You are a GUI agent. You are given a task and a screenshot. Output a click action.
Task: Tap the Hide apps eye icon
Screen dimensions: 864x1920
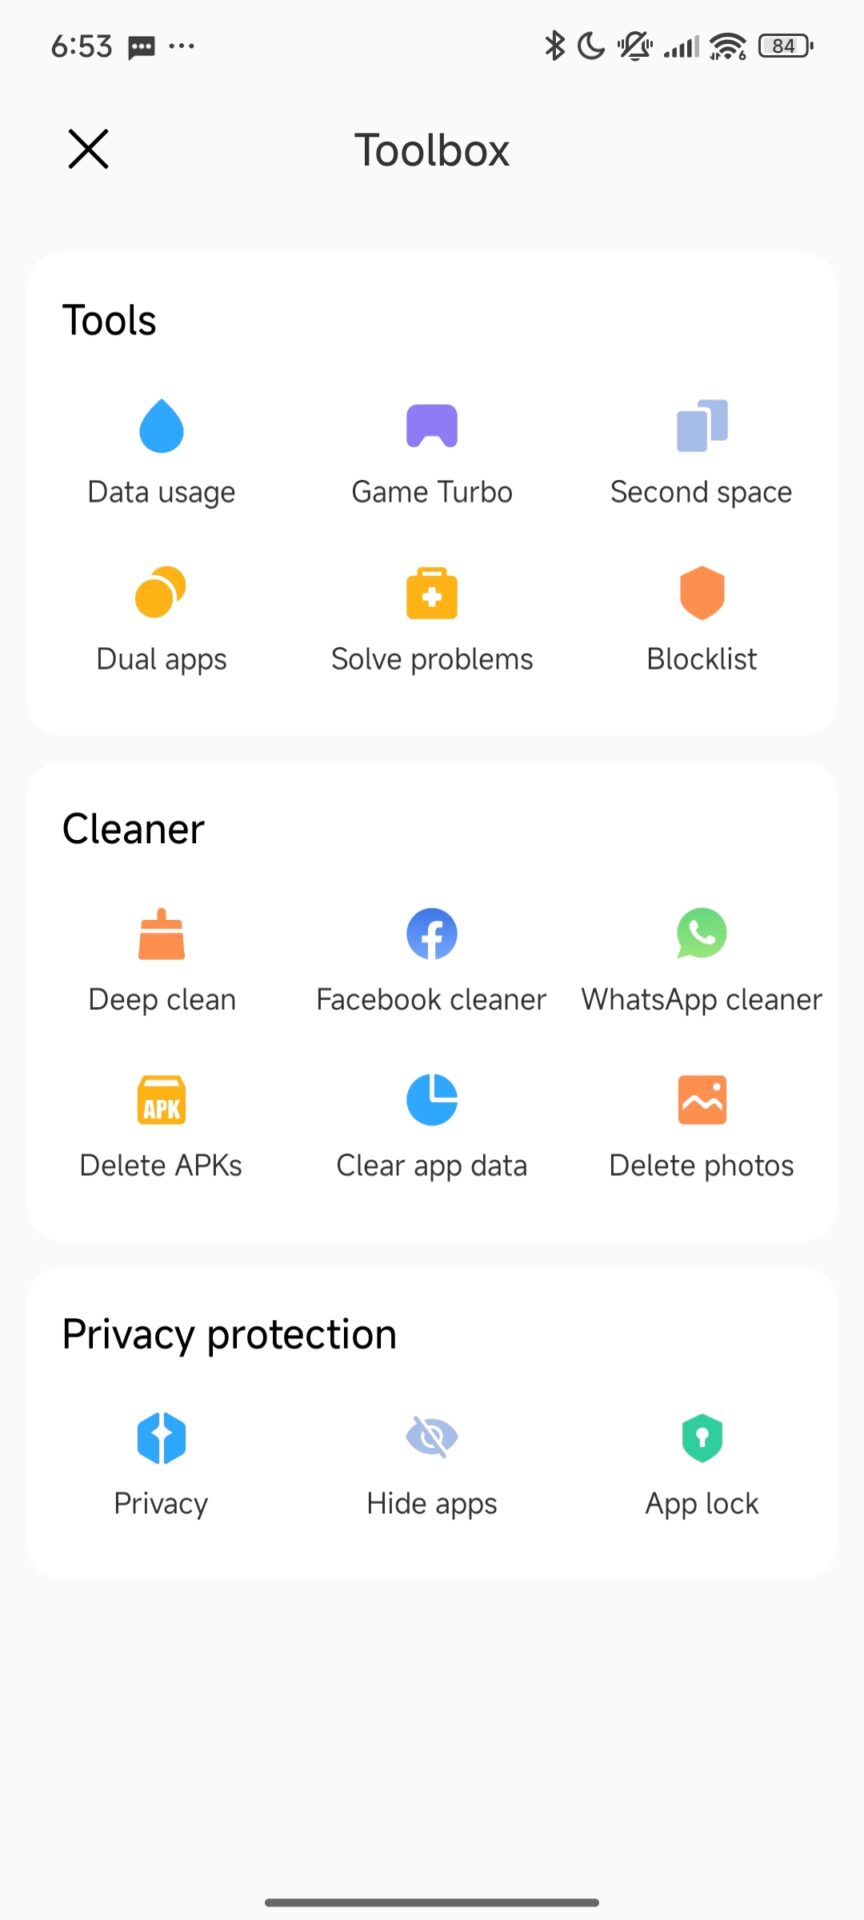coord(432,1439)
